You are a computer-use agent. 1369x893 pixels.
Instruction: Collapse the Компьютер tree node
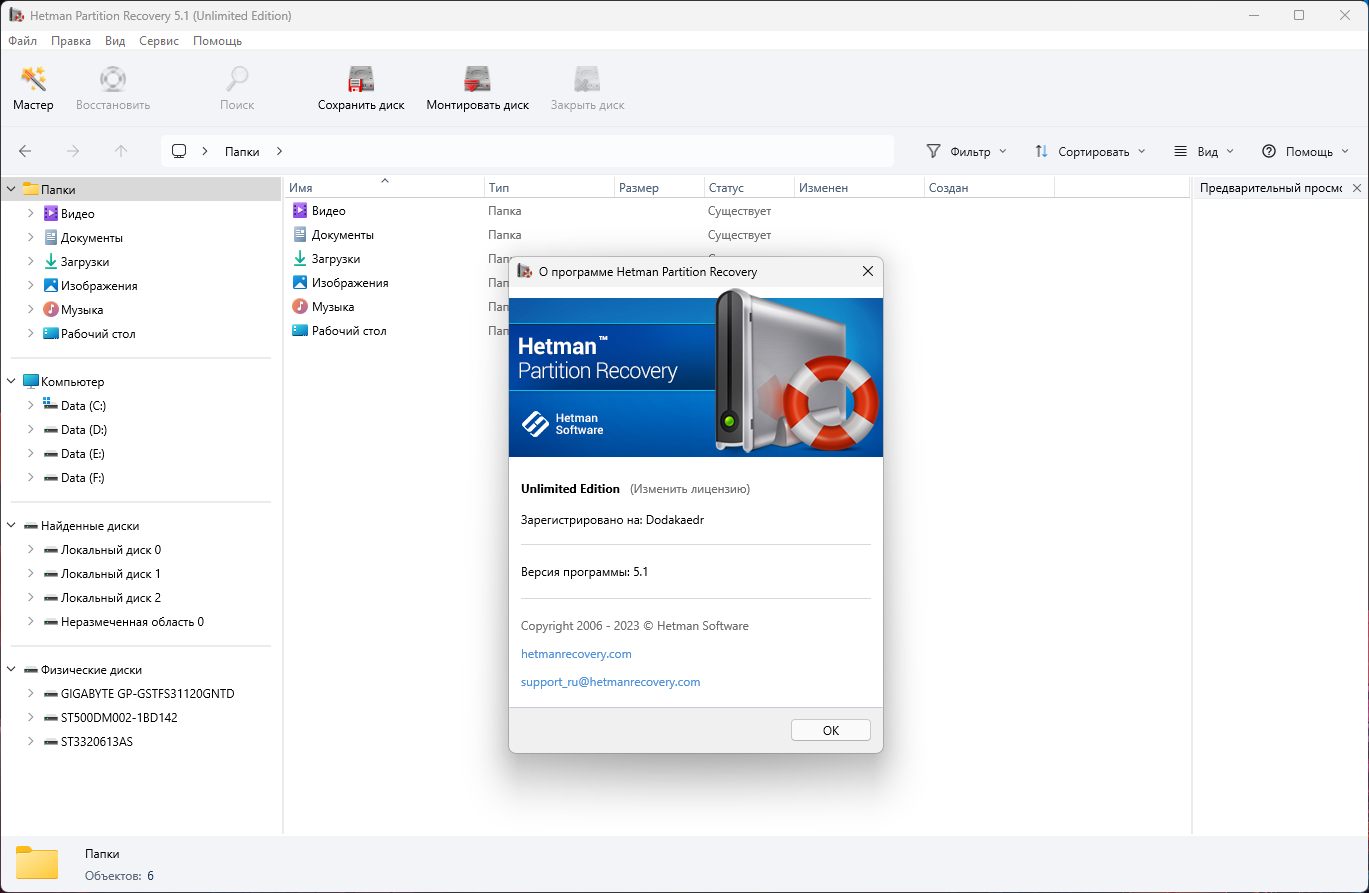(11, 381)
